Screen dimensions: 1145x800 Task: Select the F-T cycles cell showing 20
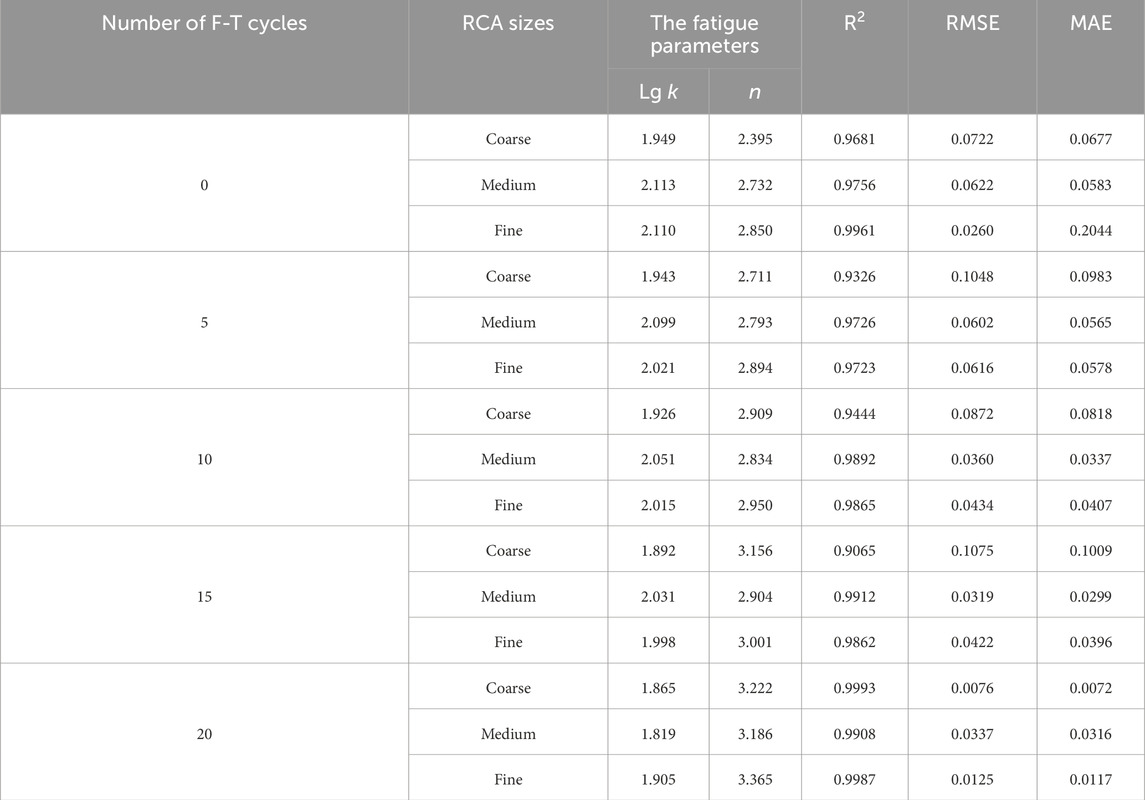coord(204,732)
